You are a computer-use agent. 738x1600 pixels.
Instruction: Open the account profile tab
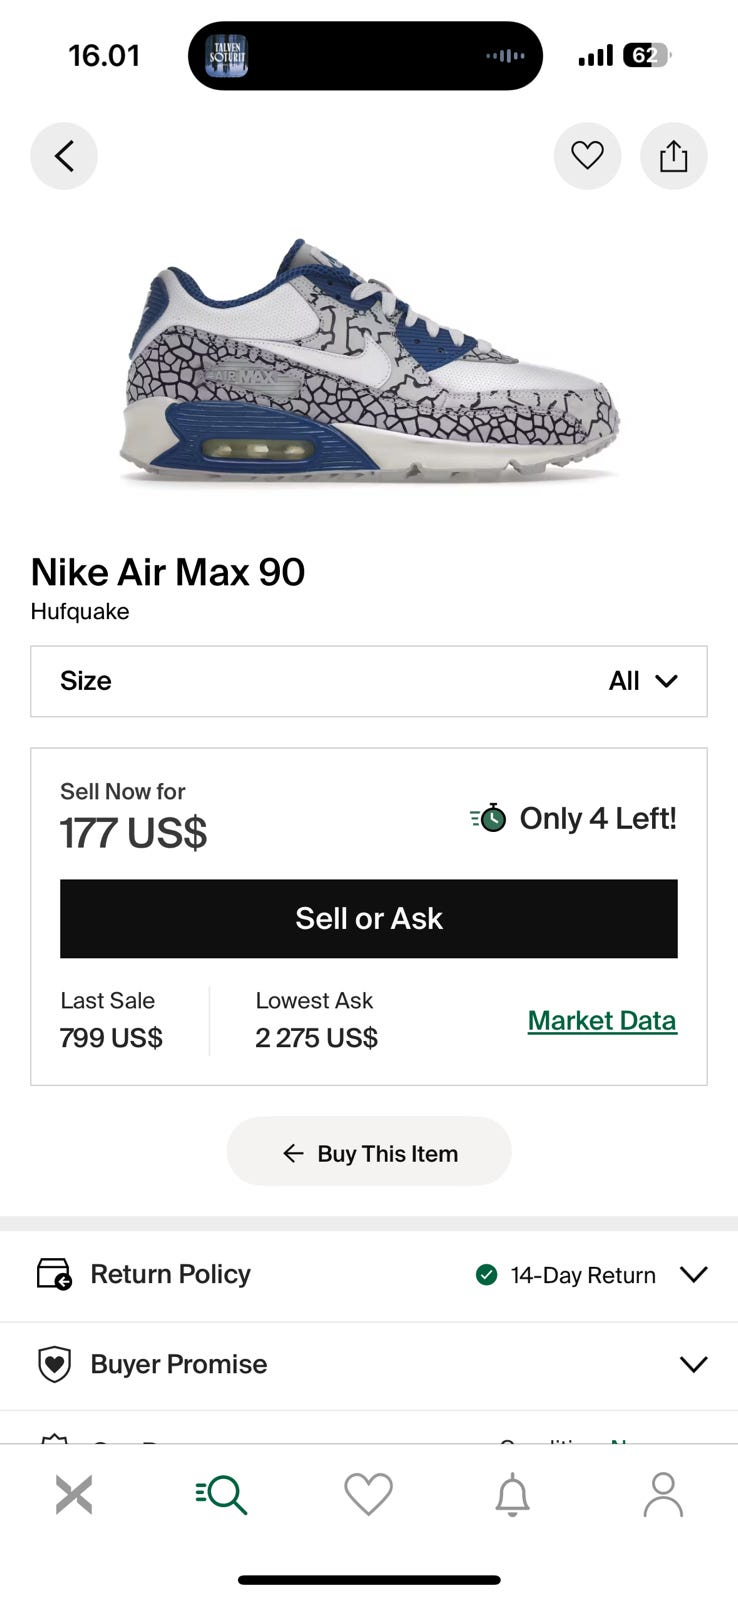(662, 1495)
